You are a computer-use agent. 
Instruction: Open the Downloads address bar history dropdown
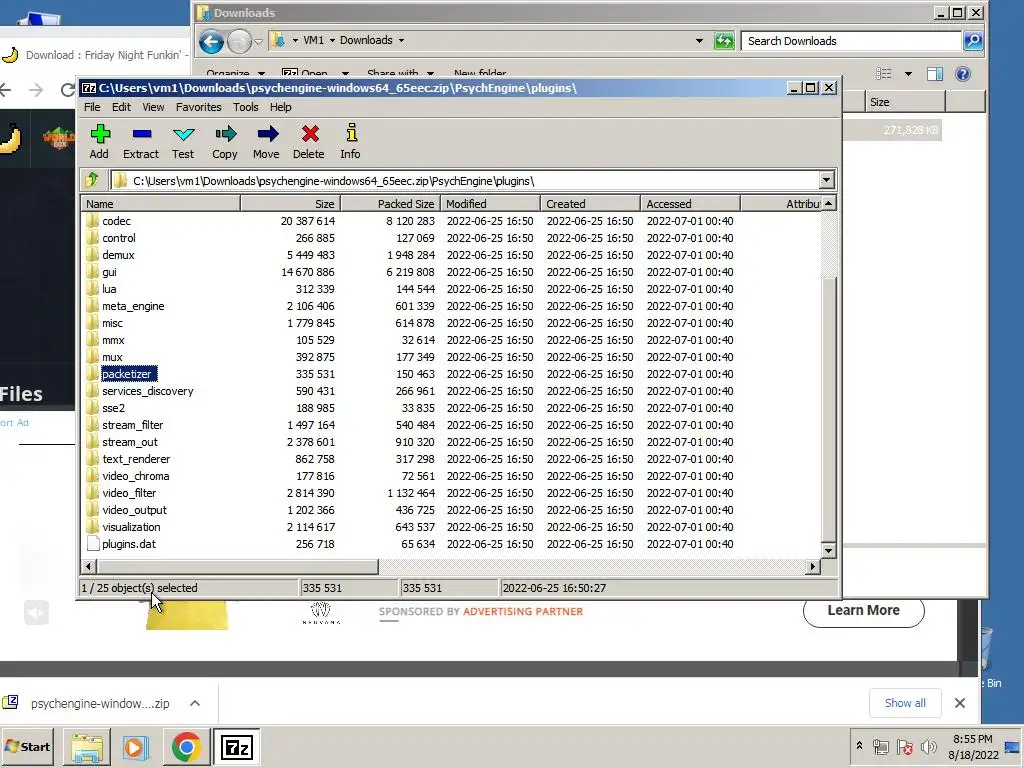click(x=699, y=40)
